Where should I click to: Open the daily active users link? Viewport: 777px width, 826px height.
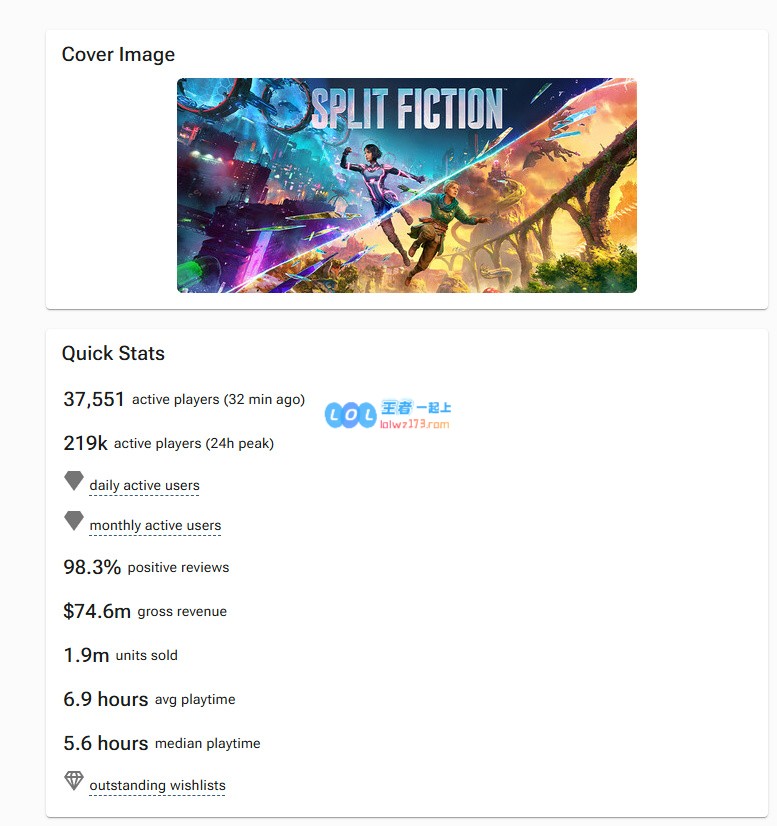point(144,485)
